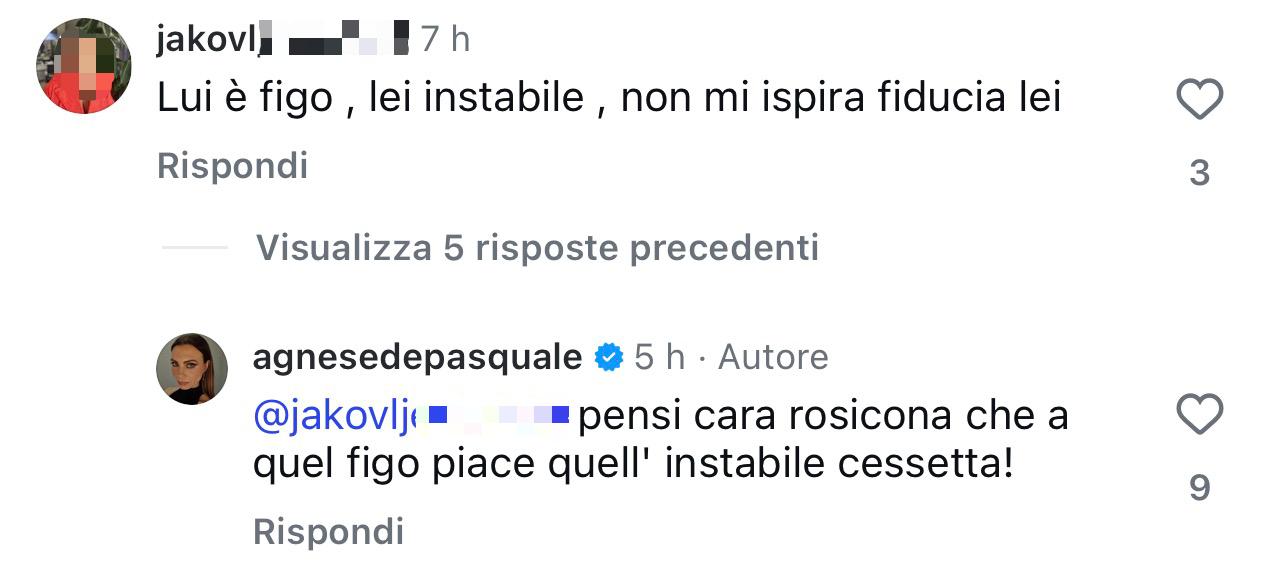Screen dimensions: 1284x572
Task: Click the "Autore" label on the reply
Action: [x=773, y=357]
